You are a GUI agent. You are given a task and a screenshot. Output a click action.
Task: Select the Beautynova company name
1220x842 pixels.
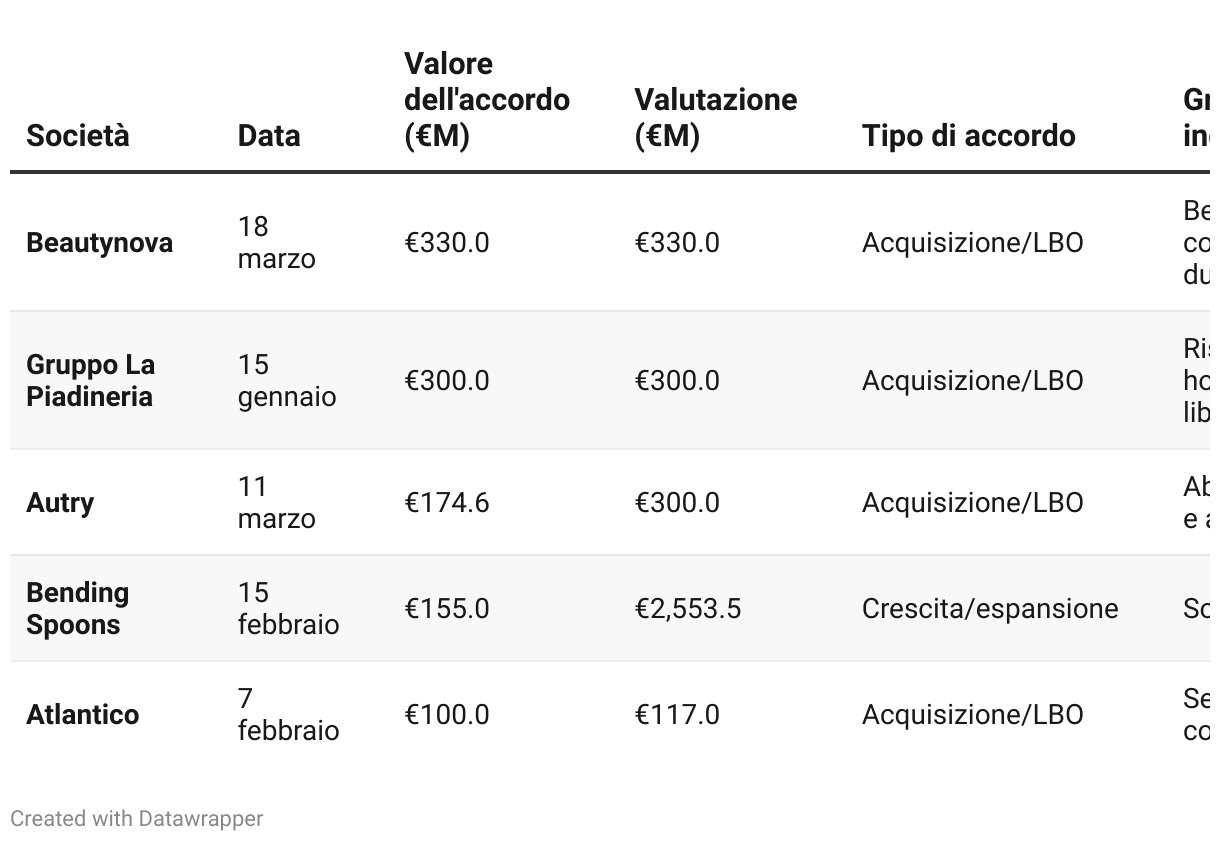click(x=99, y=243)
